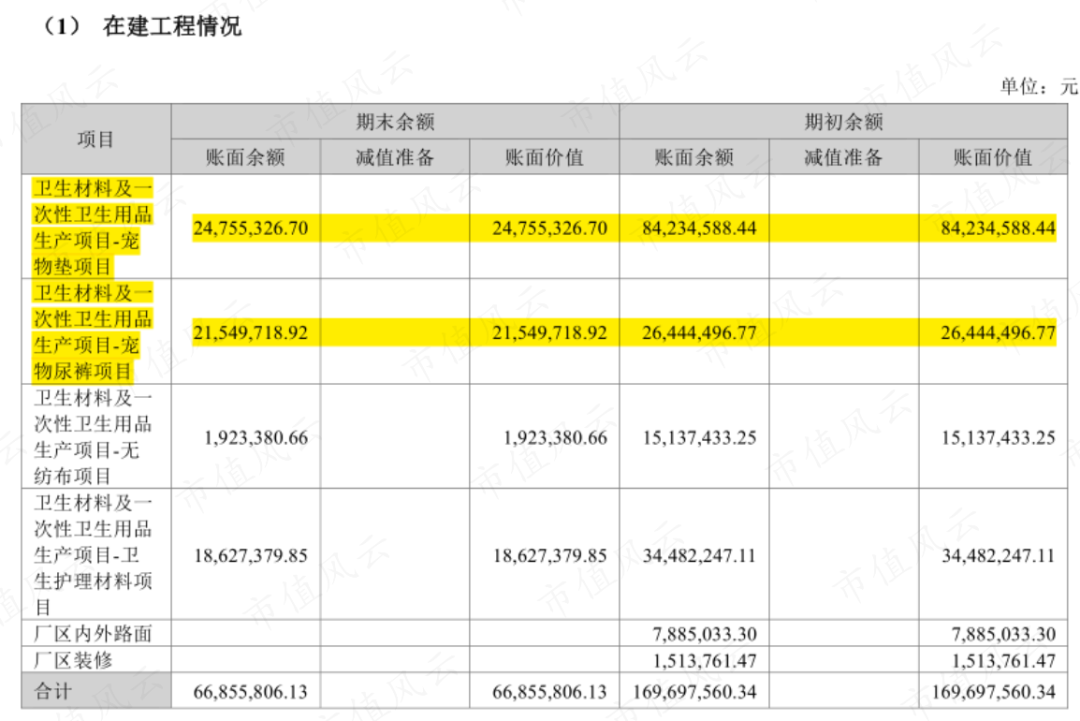Select total 66,855,806.13 in 期末 账面价值 column
The image size is (1080, 721).
click(x=550, y=691)
